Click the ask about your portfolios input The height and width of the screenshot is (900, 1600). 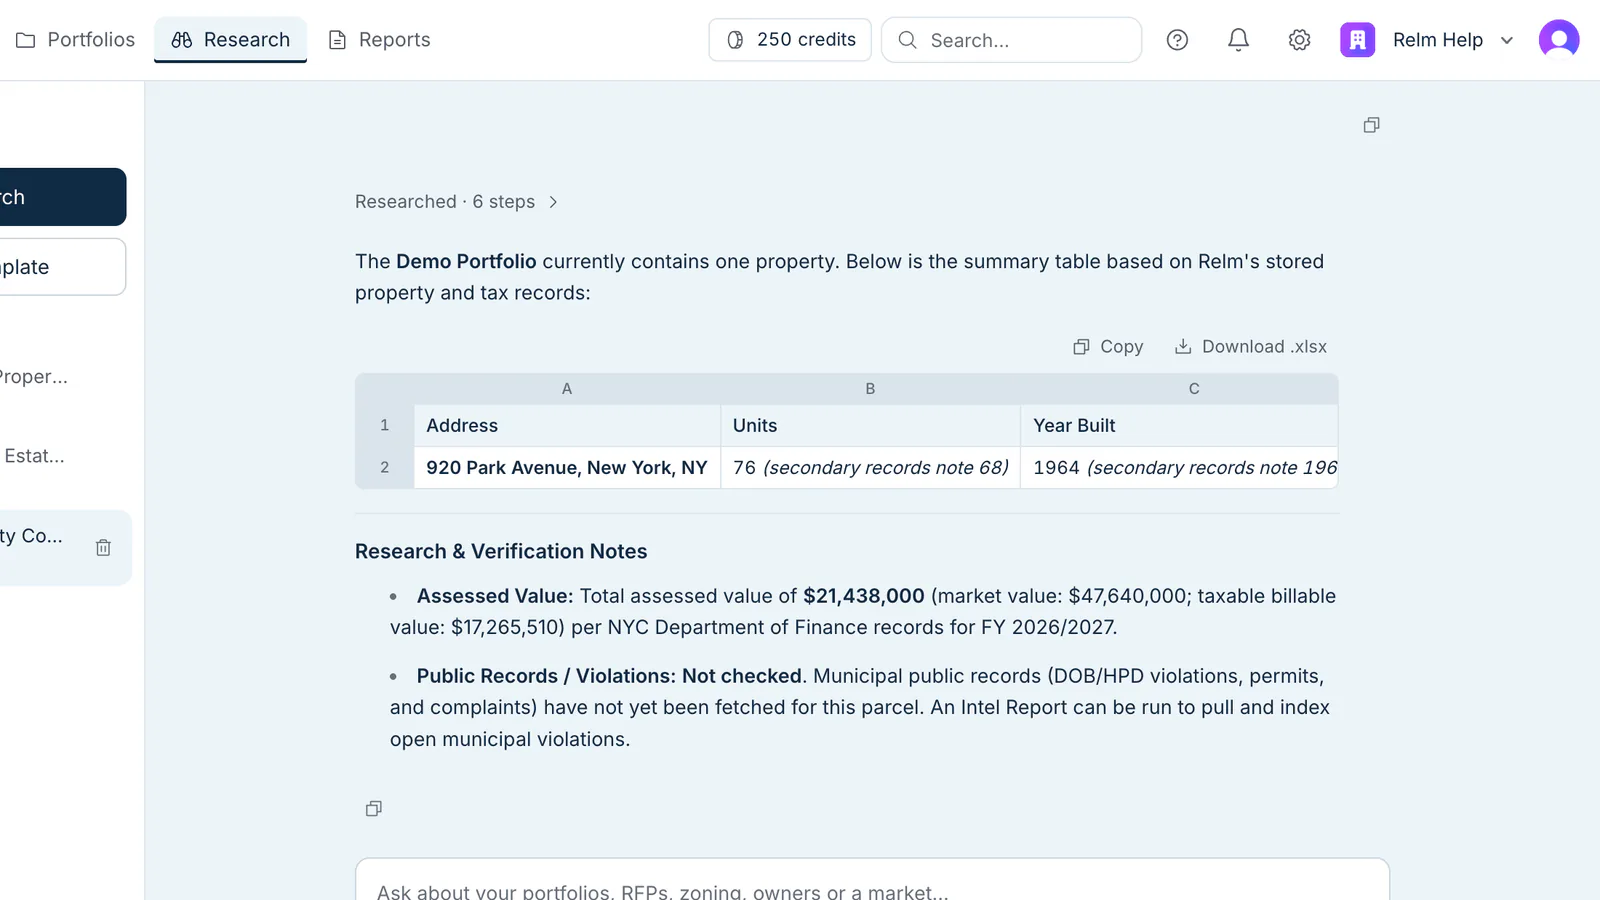tap(872, 880)
